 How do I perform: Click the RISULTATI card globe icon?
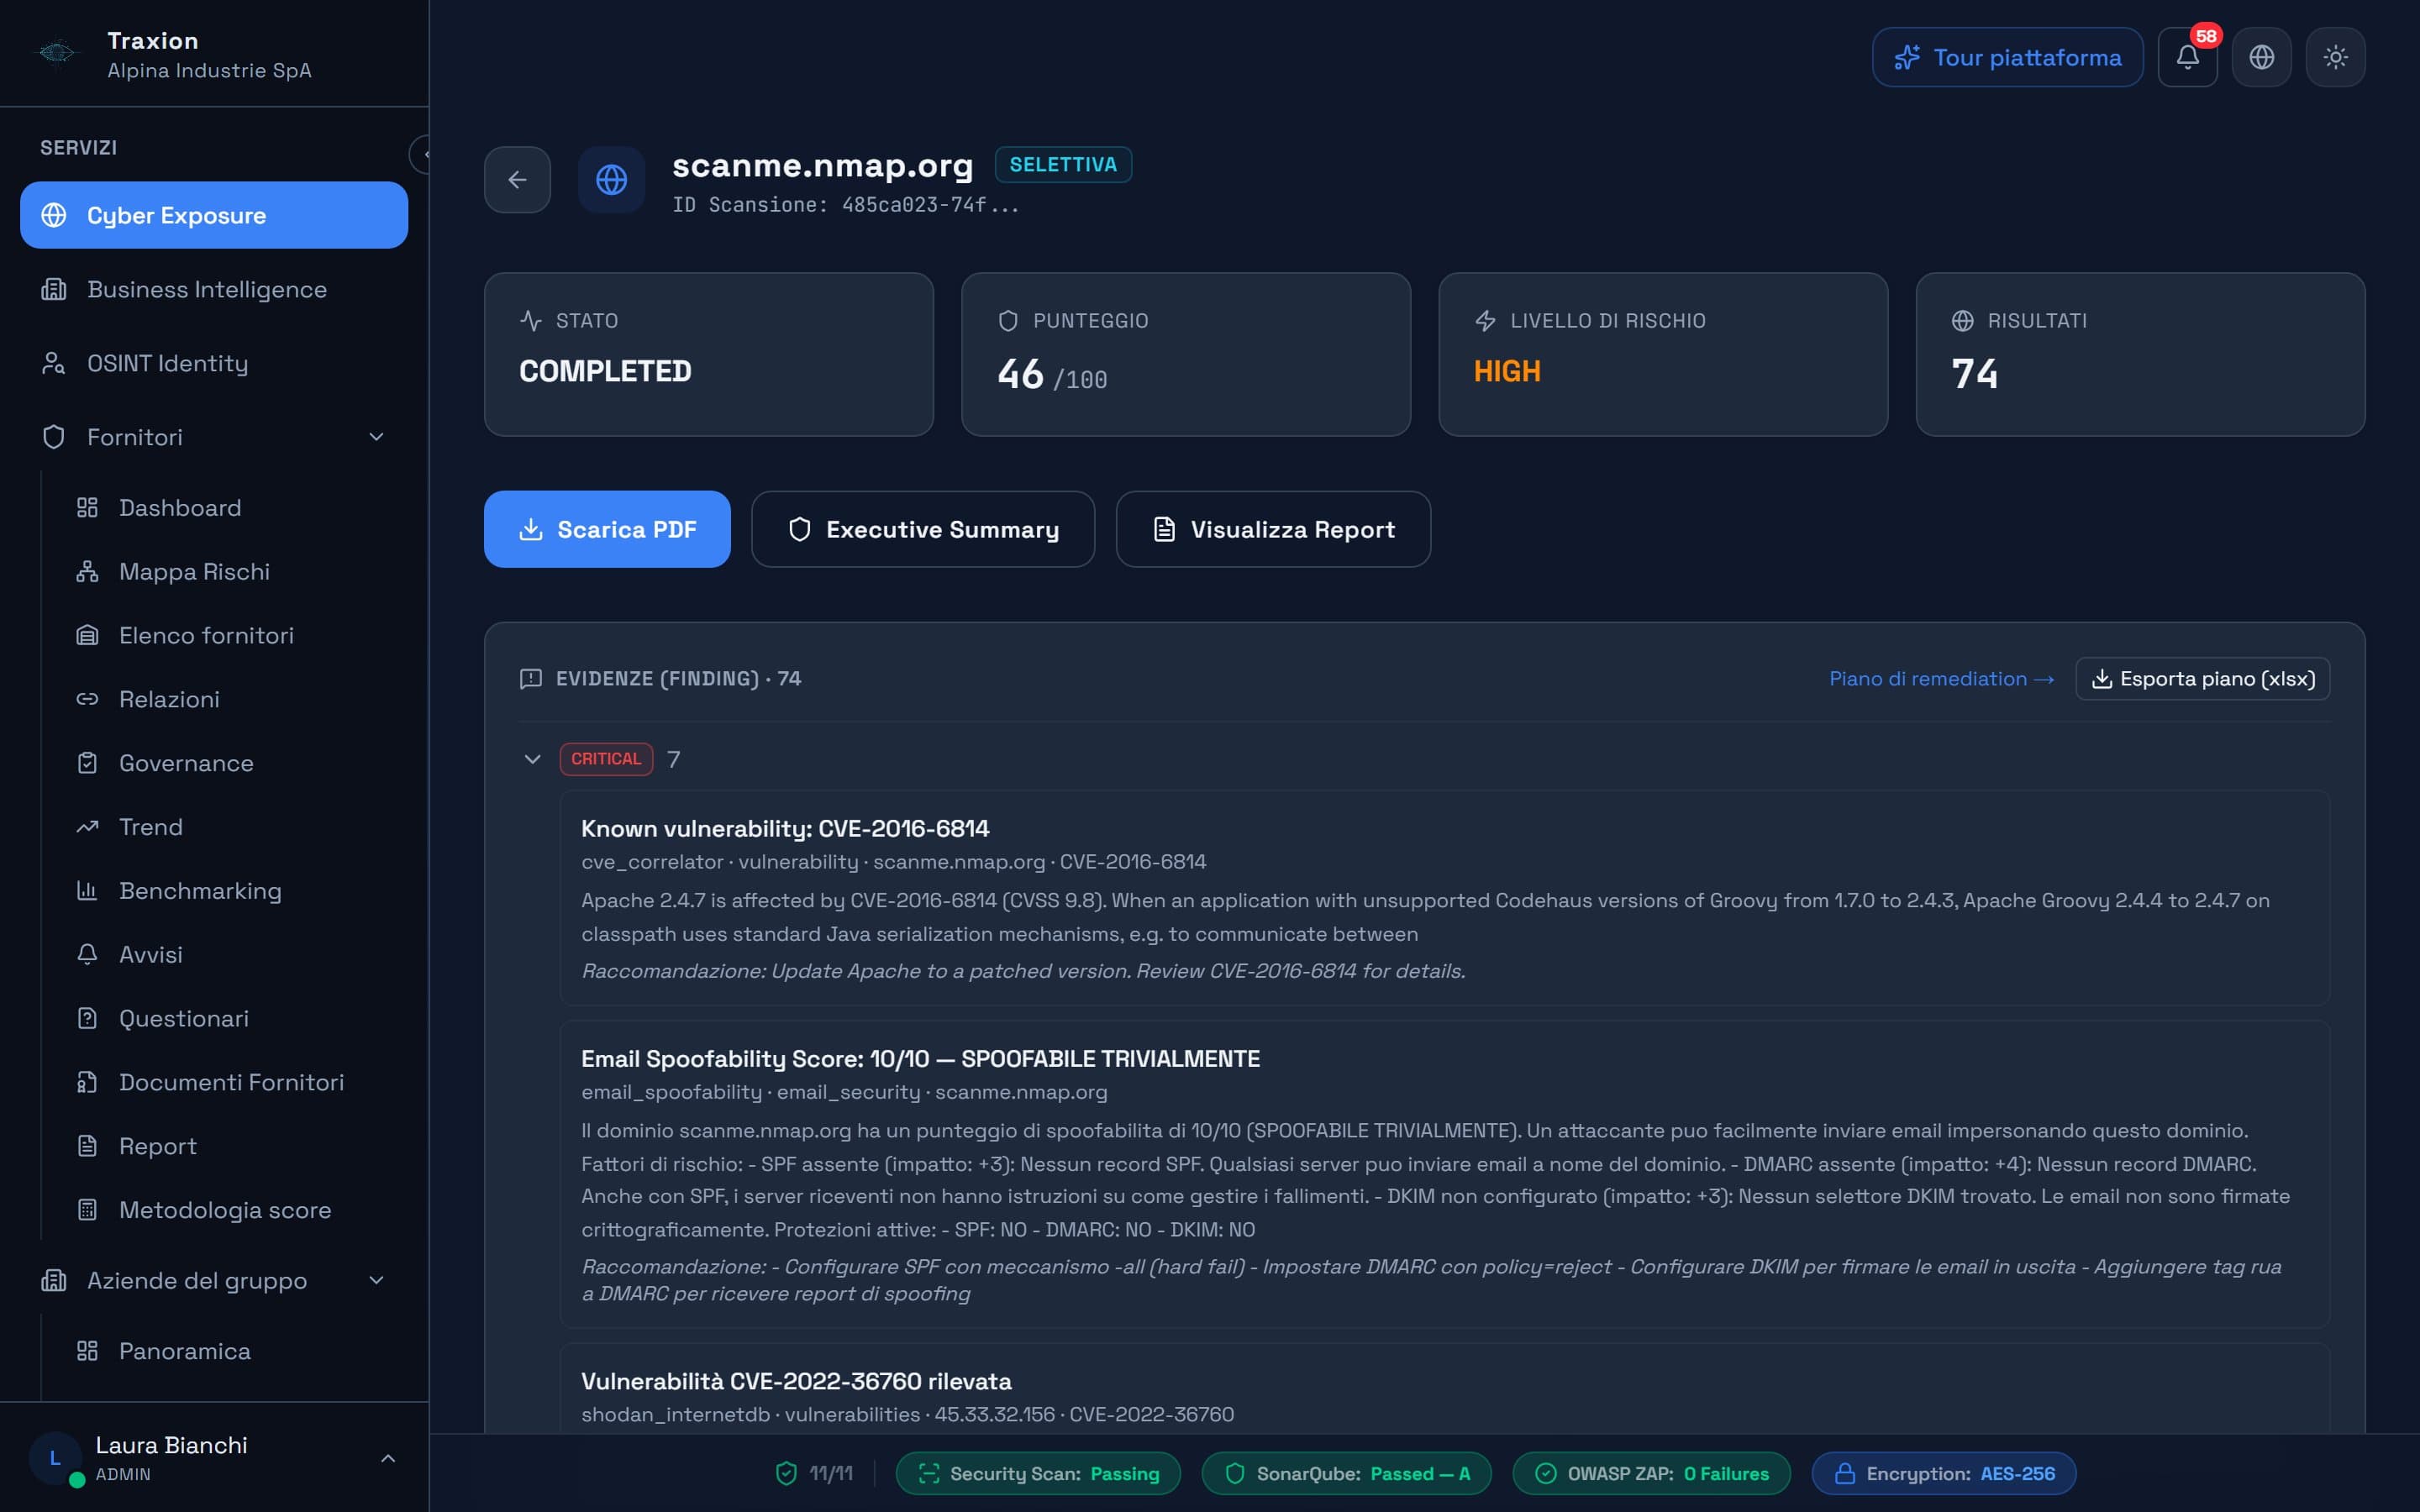pos(1962,321)
